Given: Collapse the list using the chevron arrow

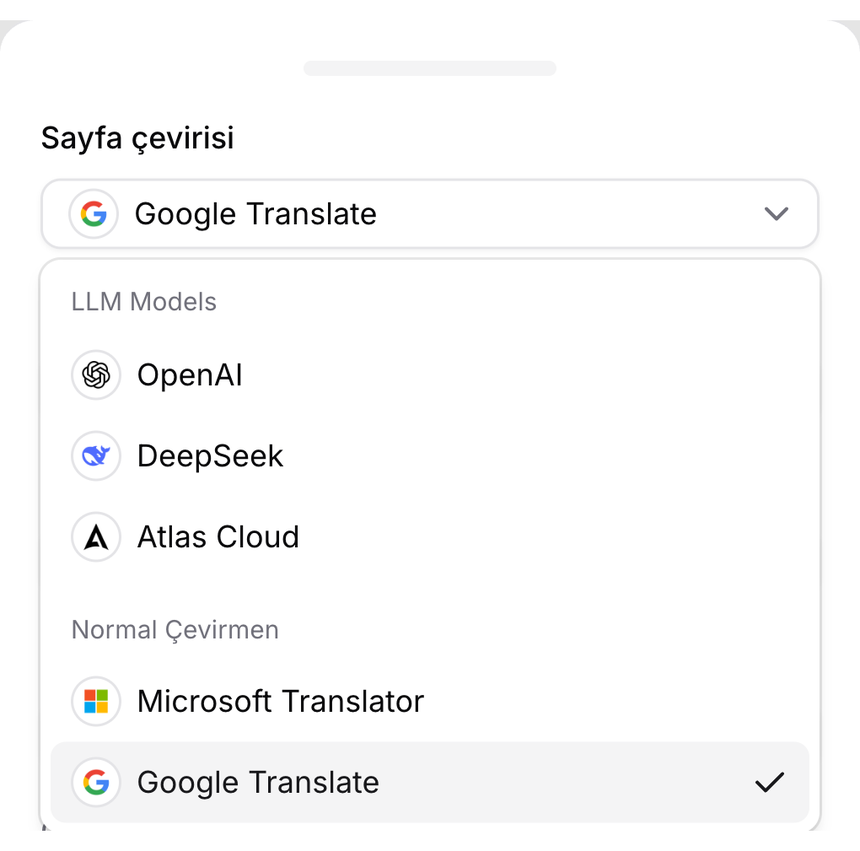Looking at the screenshot, I should point(776,213).
